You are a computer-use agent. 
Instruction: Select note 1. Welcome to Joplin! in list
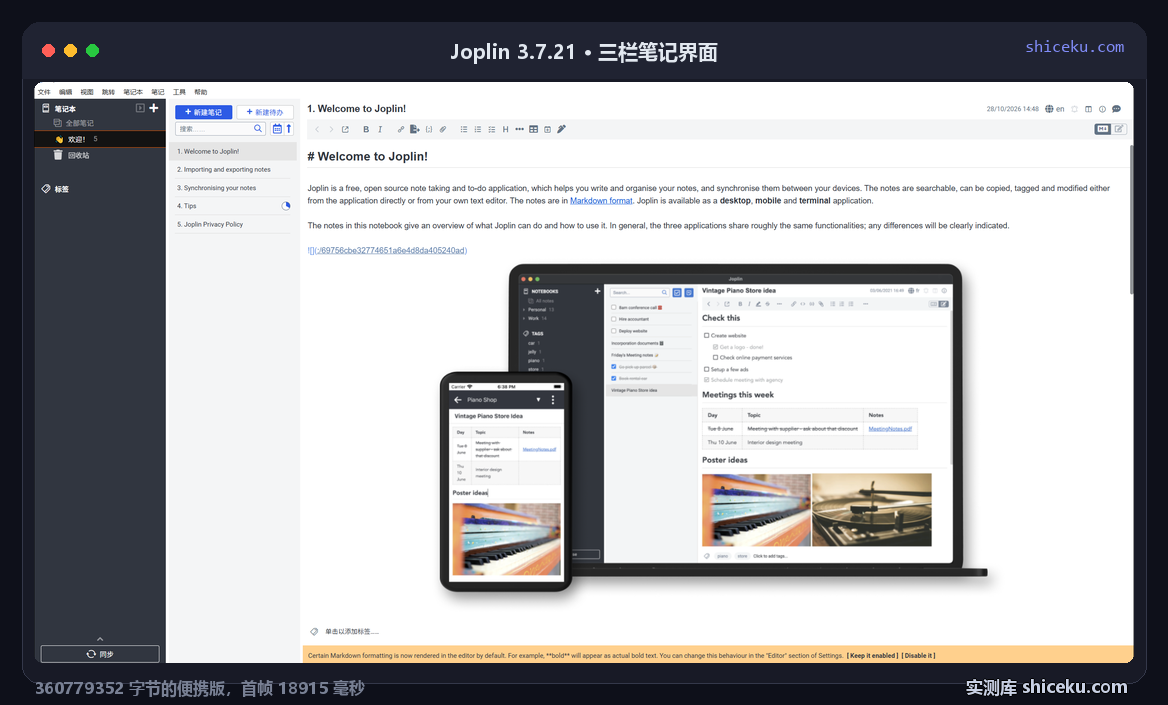(x=232, y=151)
